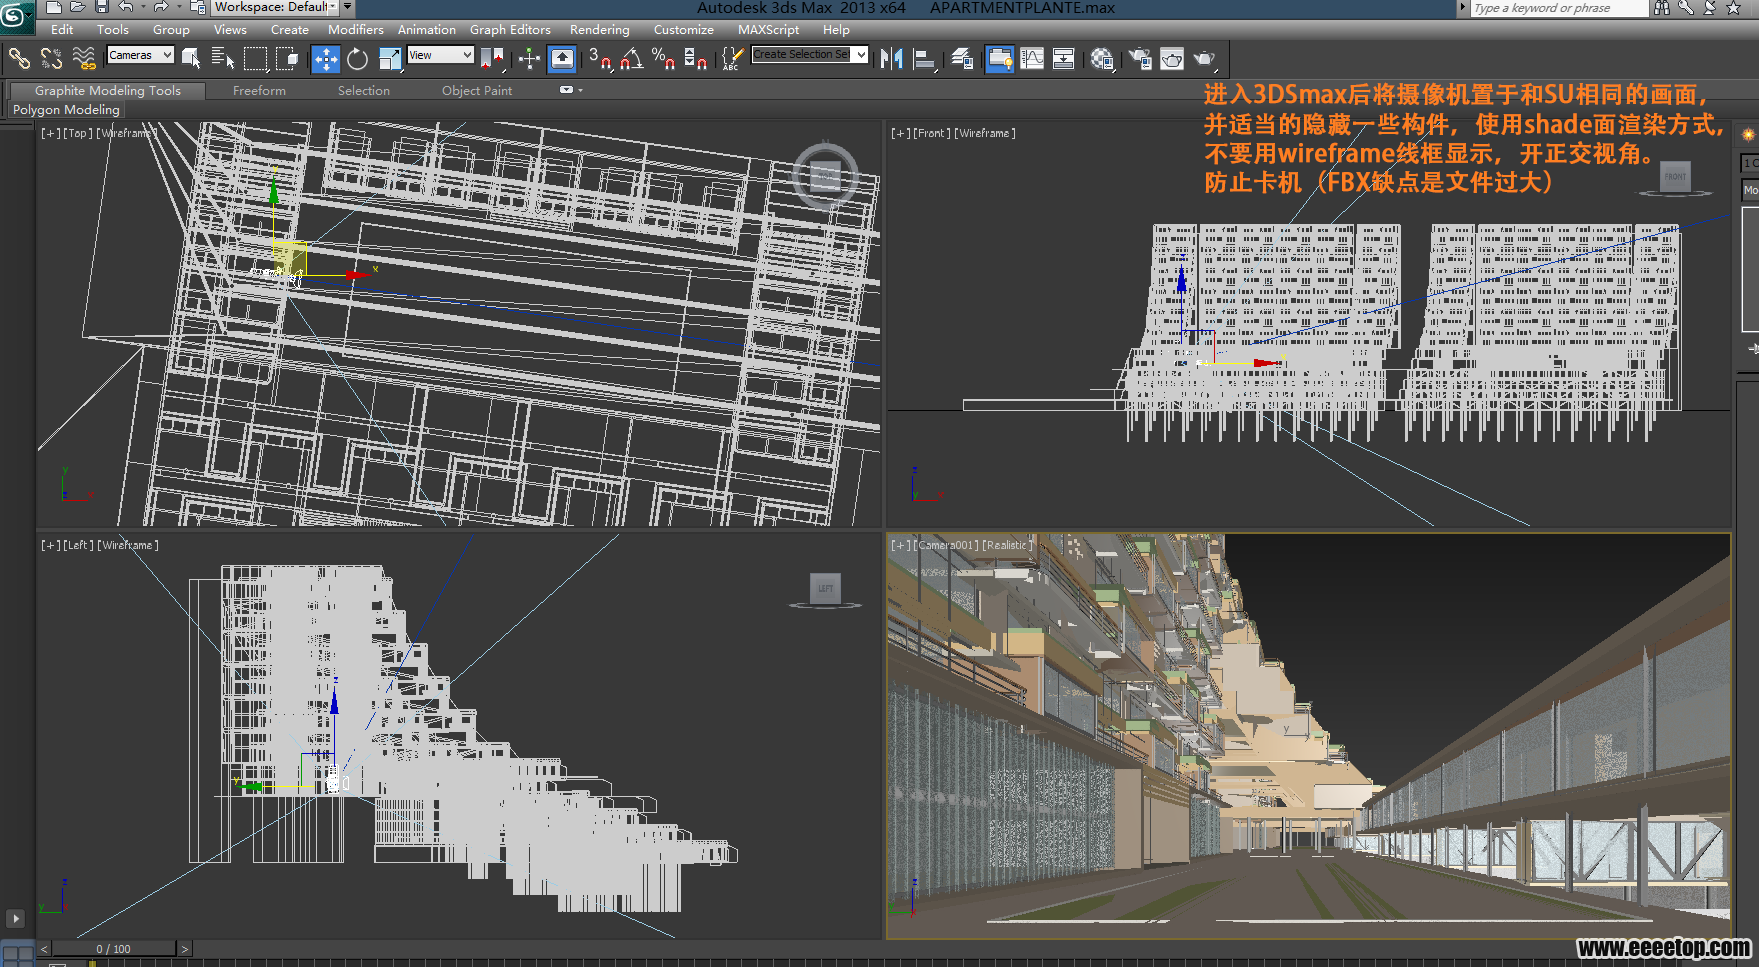The width and height of the screenshot is (1759, 967).
Task: Toggle Angle Snap
Action: pos(631,59)
